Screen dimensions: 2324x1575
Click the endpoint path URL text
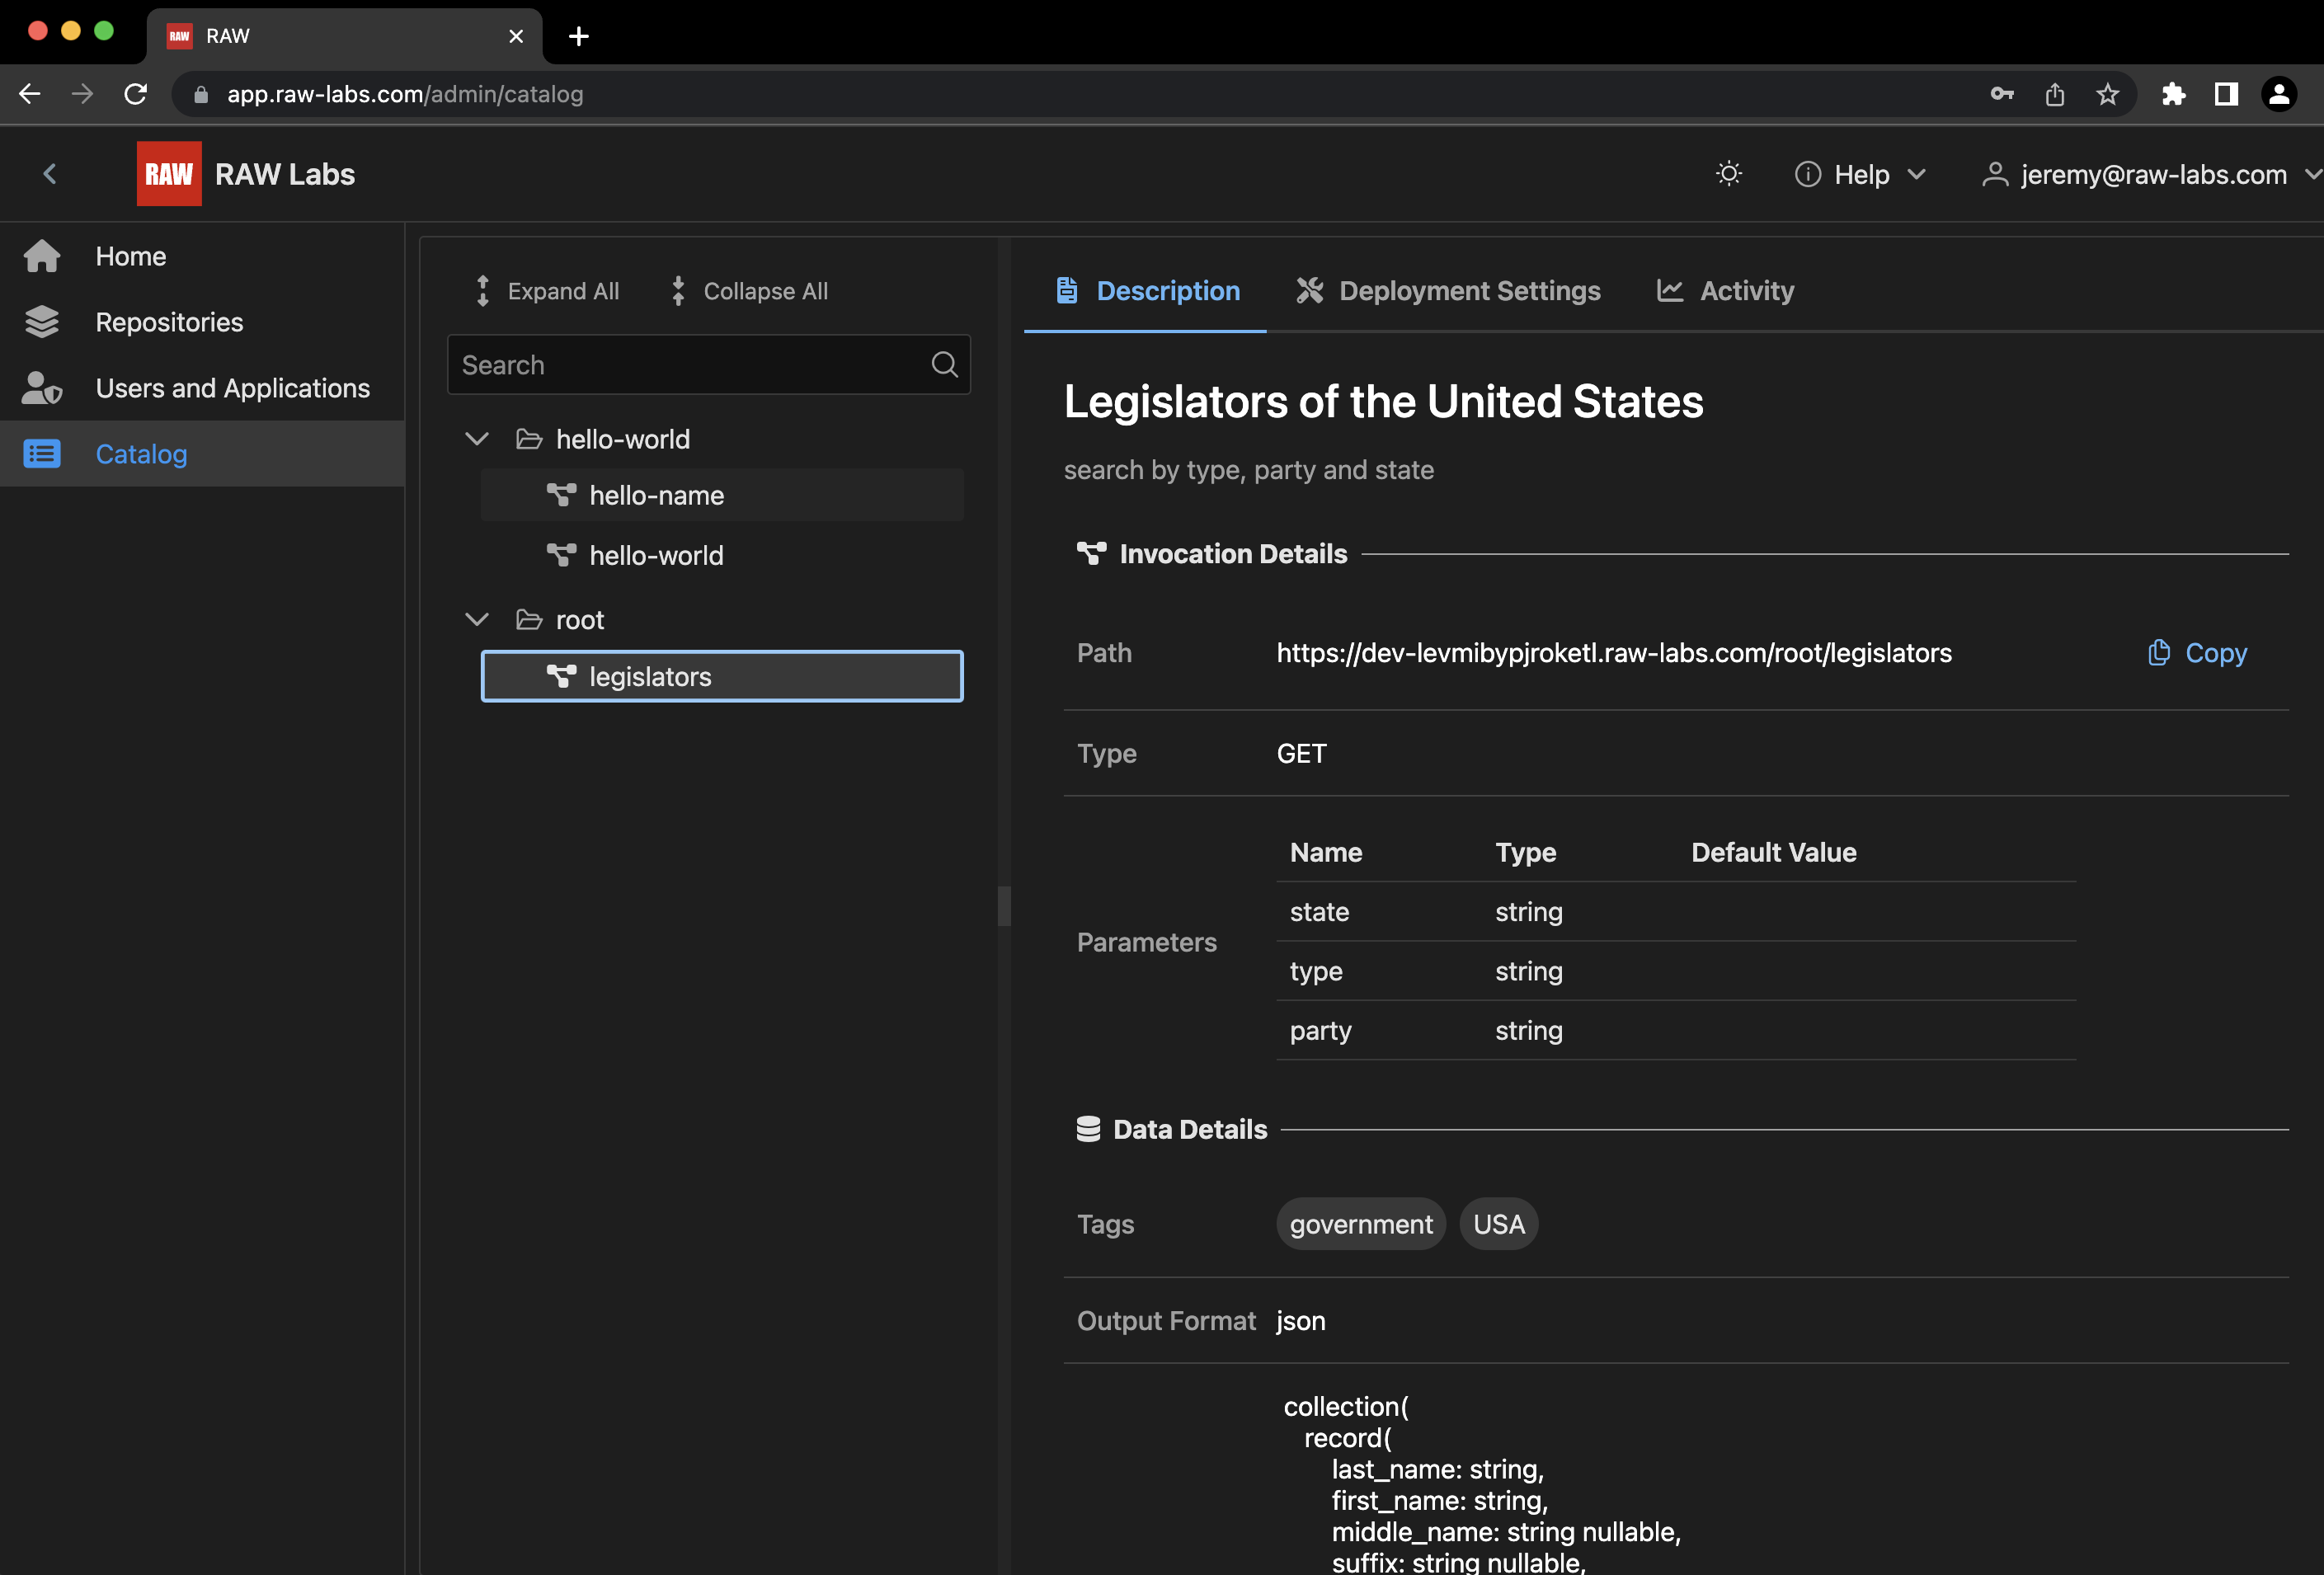coord(1614,653)
